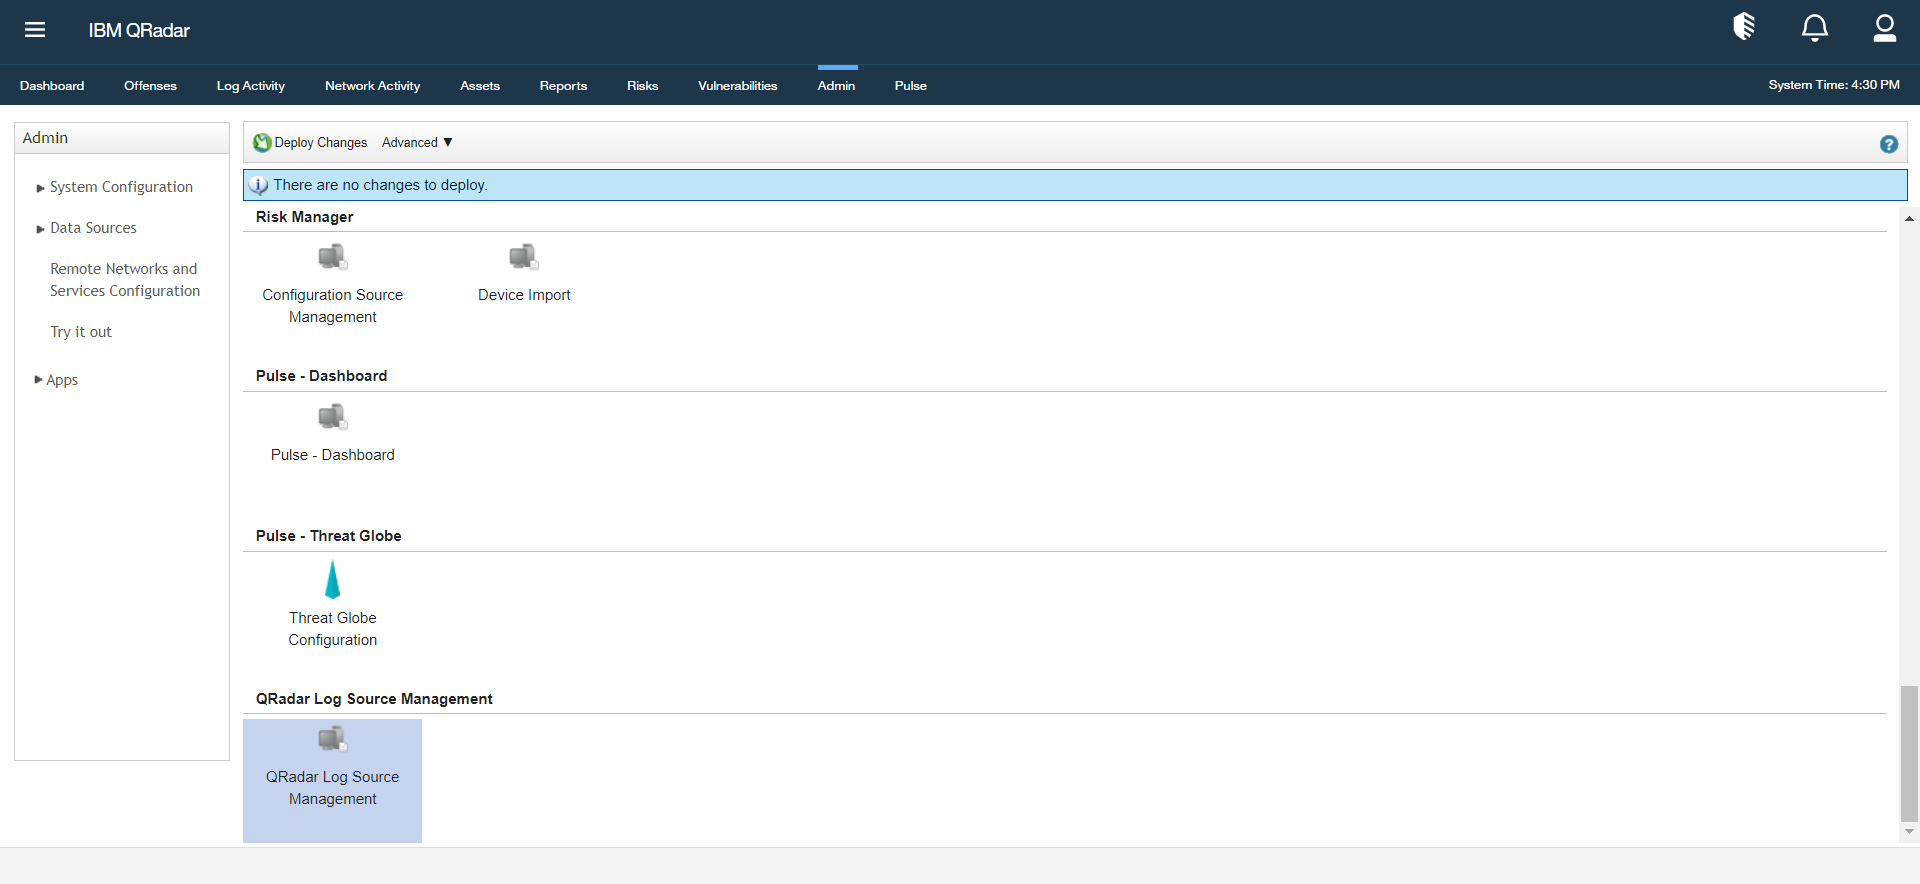The image size is (1920, 884).
Task: Open QRadar Log Source Management icon
Action: tap(333, 739)
